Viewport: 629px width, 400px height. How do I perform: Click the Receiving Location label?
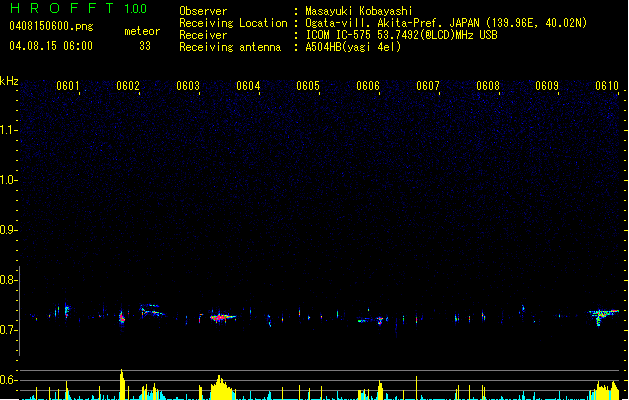233,23
